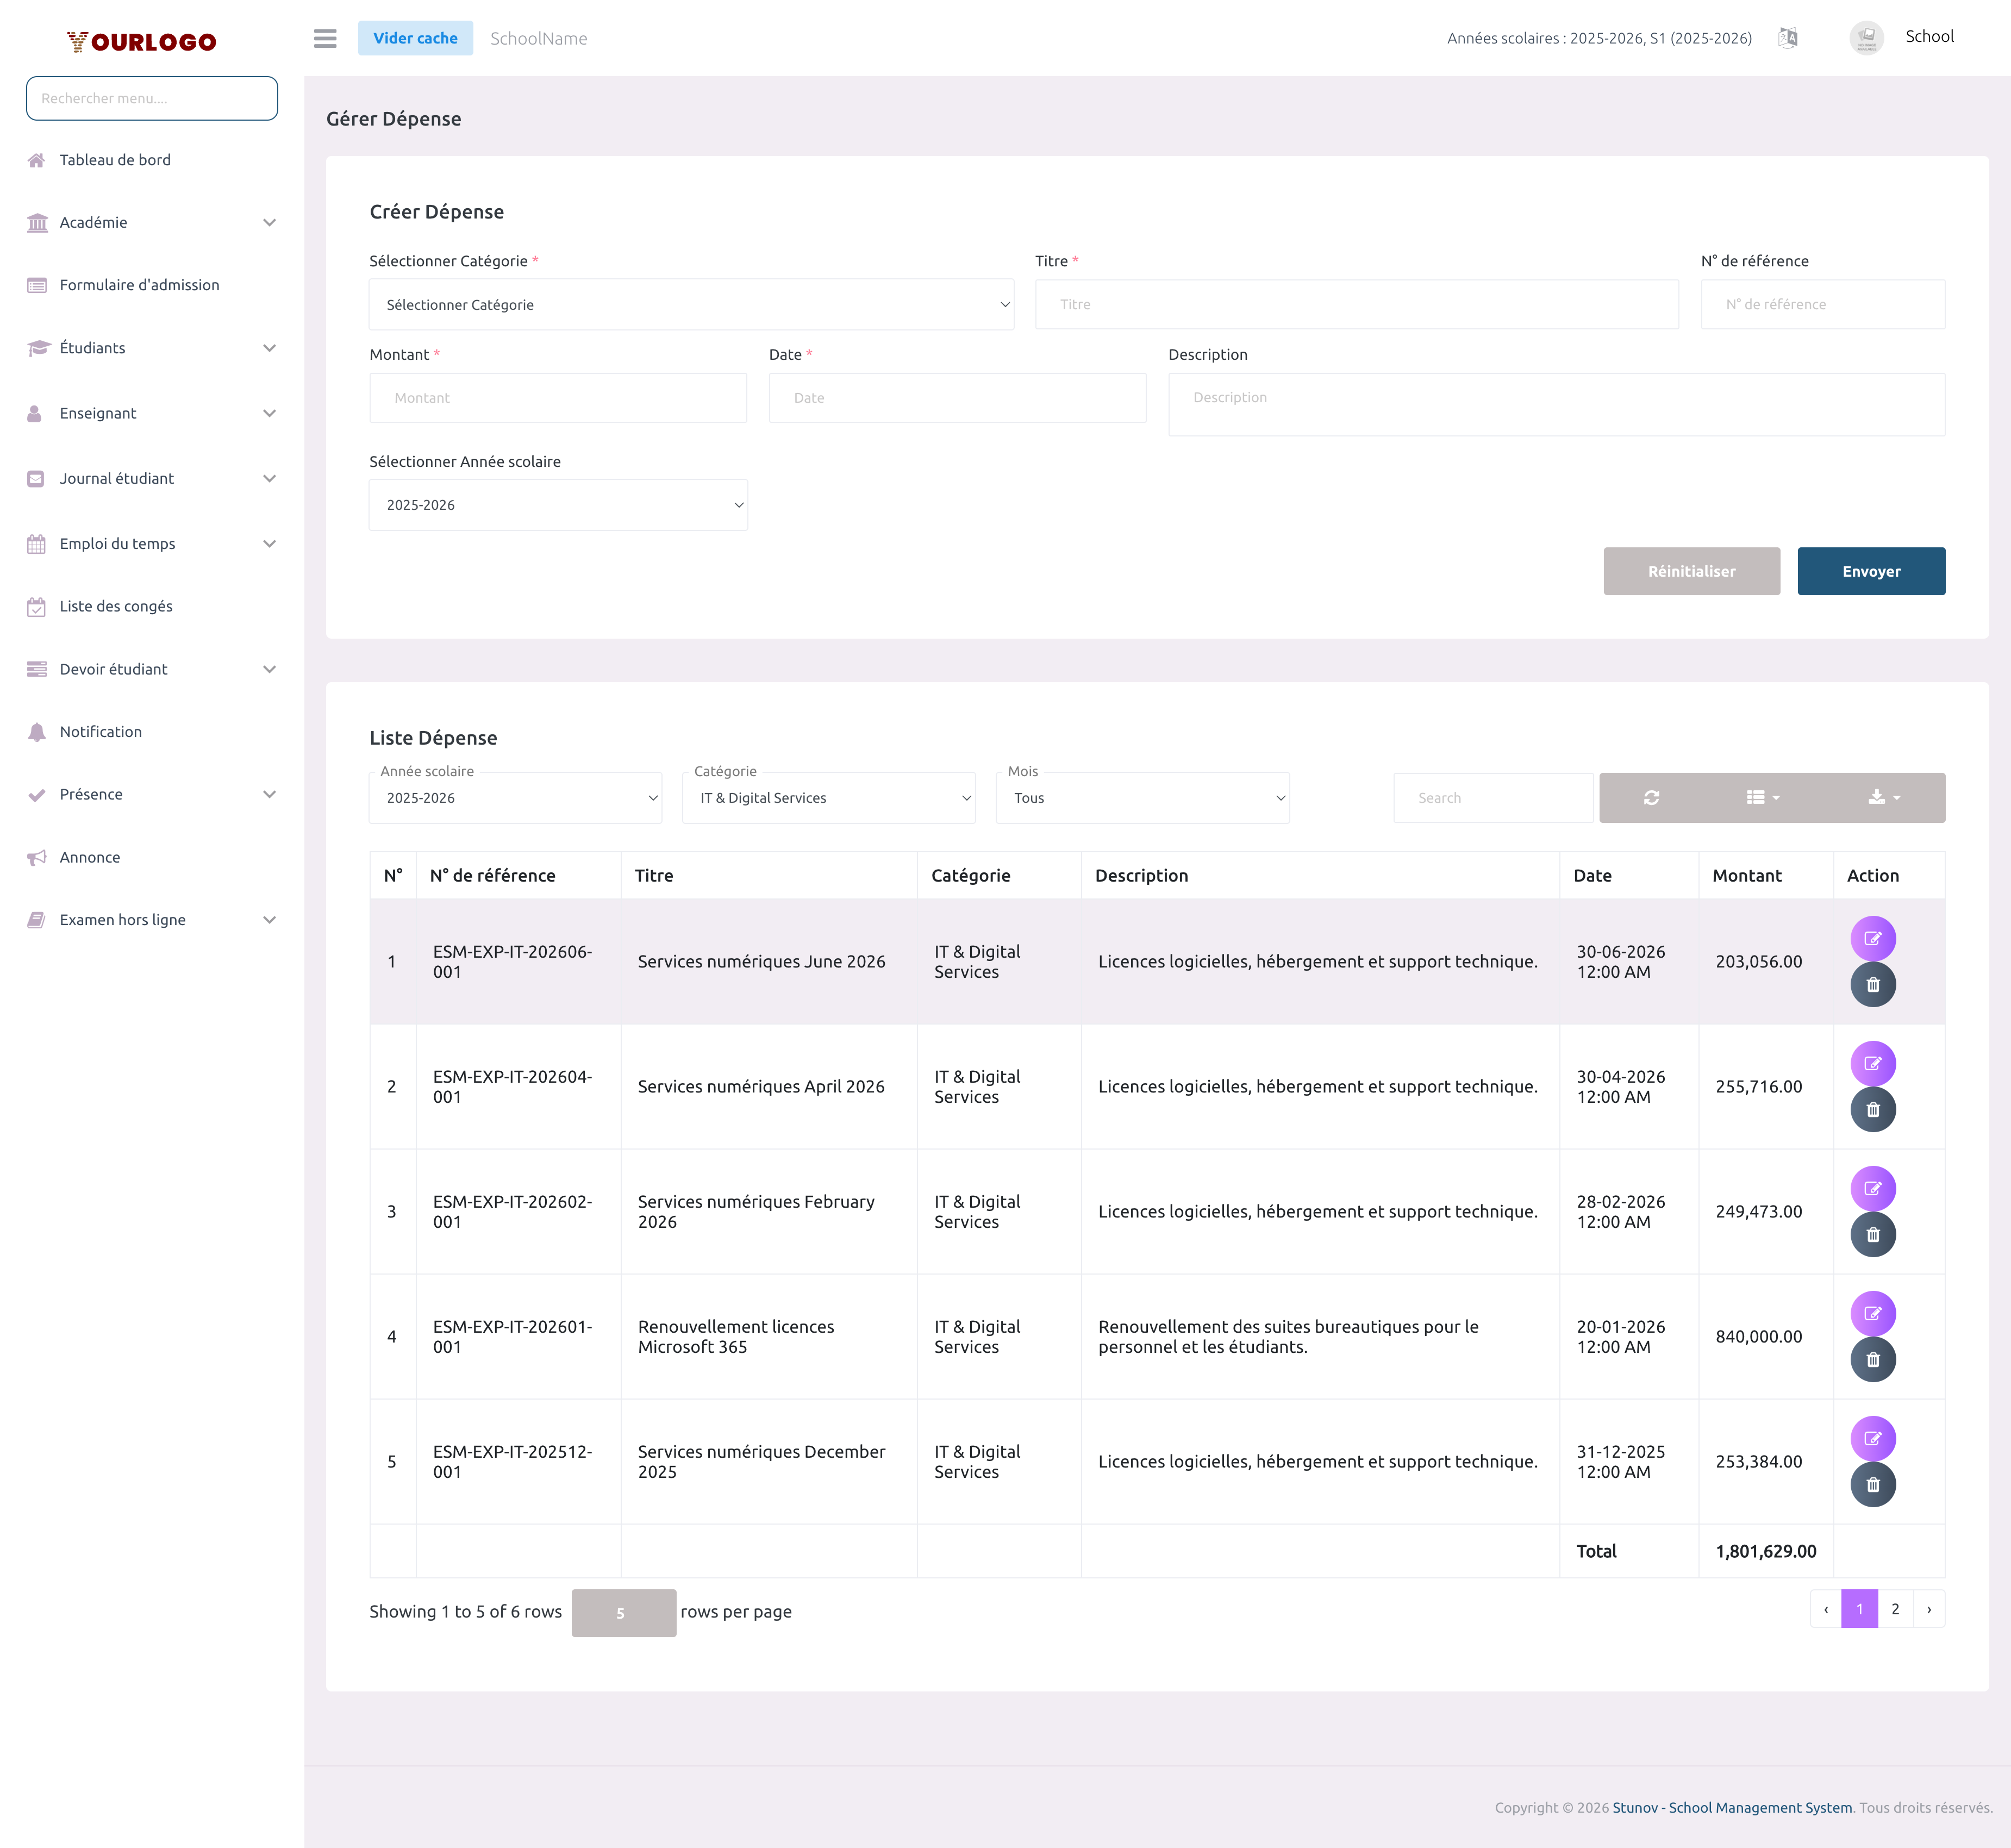Open Notification in the sidebar
This screenshot has width=2011, height=1848.
coord(101,731)
